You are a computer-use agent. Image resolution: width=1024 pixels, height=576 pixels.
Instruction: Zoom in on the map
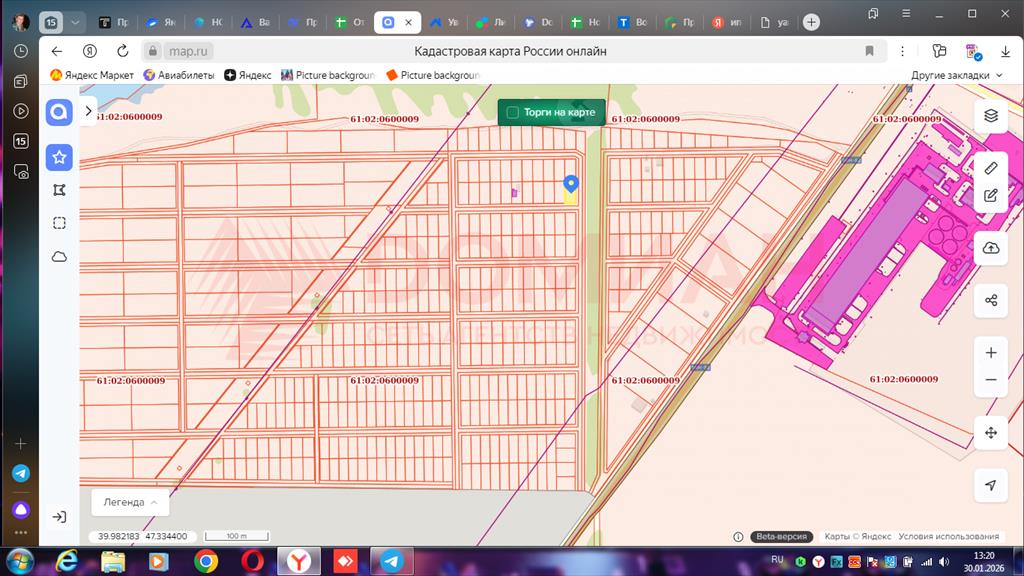click(x=990, y=353)
